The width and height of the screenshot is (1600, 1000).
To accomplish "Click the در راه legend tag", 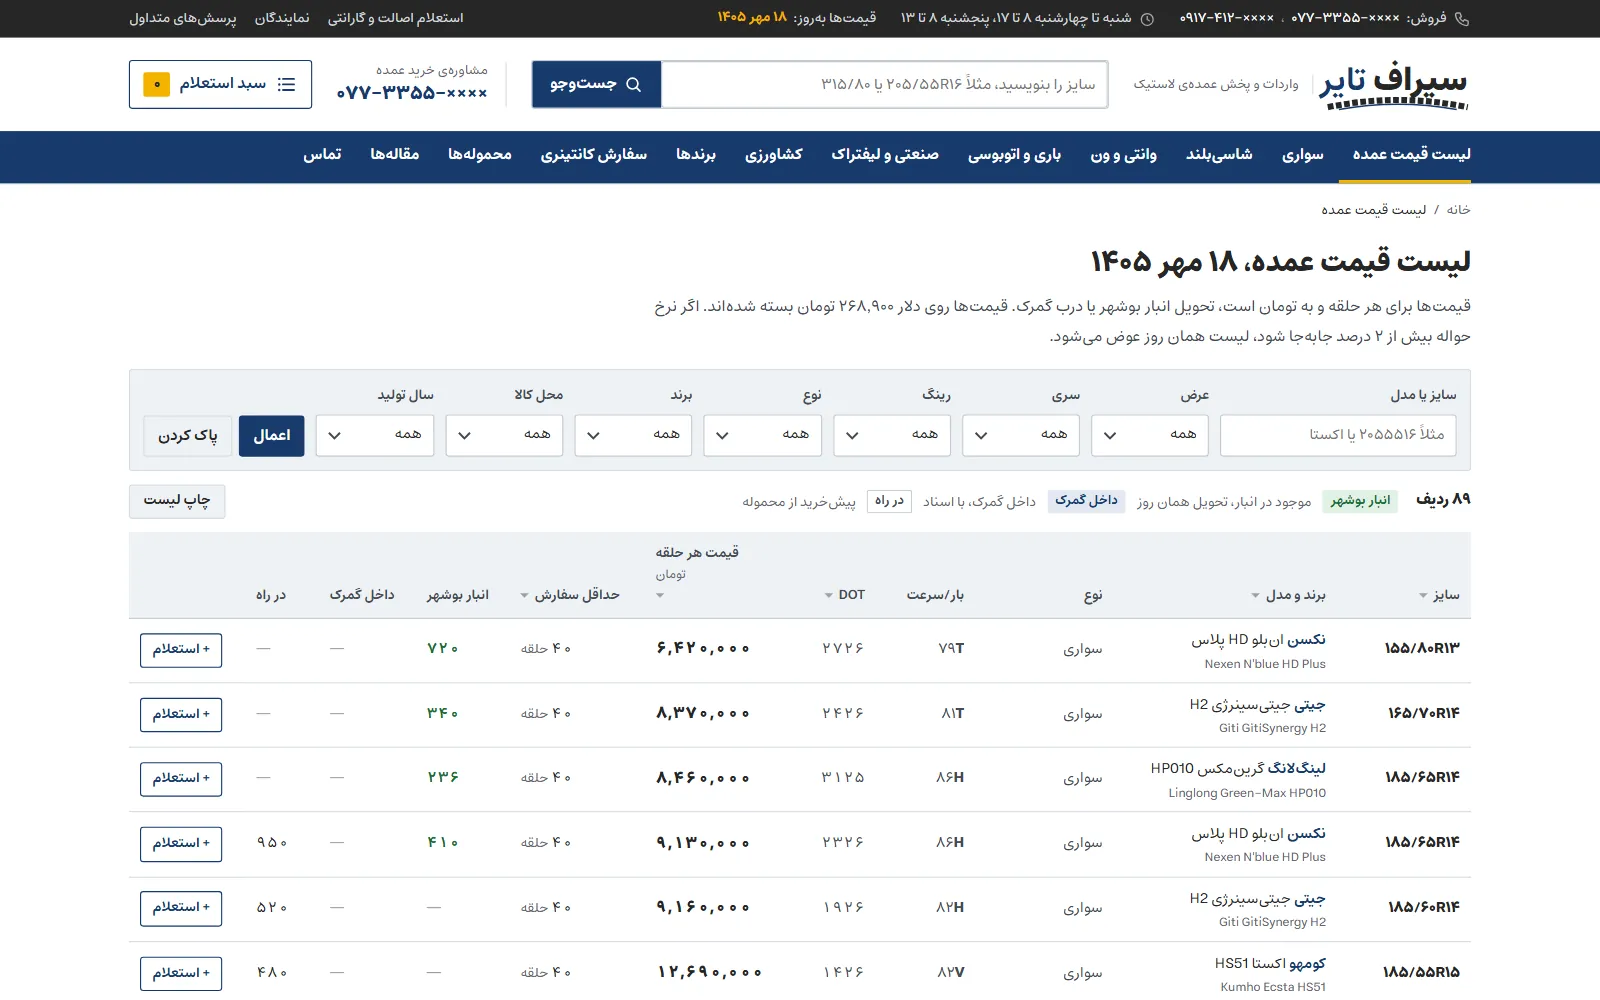I will [x=889, y=501].
